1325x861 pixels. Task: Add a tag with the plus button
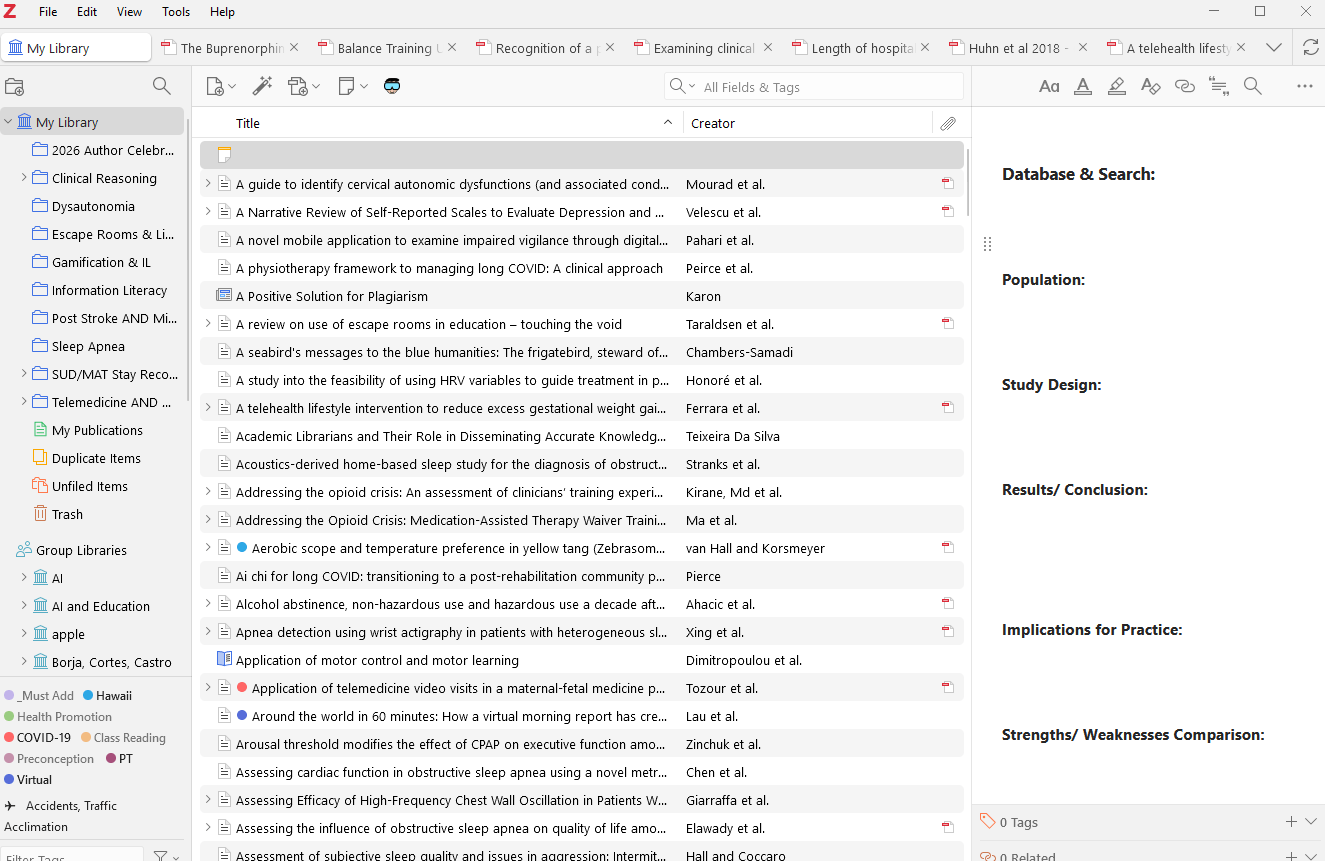click(x=1291, y=821)
